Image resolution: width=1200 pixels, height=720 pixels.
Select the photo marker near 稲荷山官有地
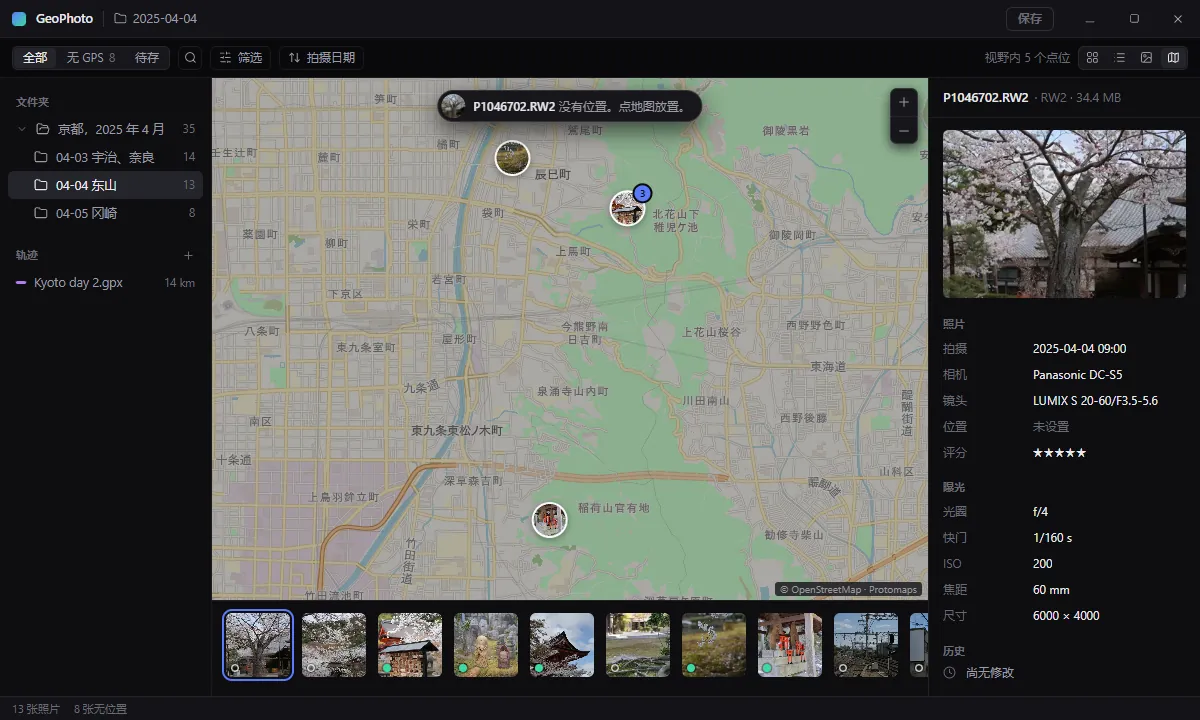click(550, 520)
